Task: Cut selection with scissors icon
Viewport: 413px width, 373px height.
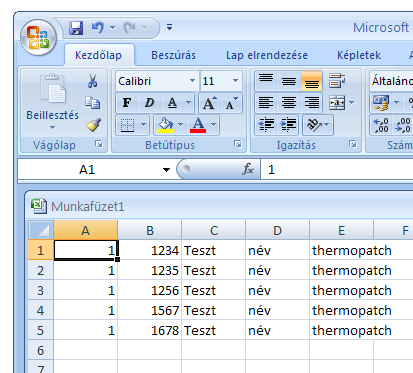Action: pos(92,81)
